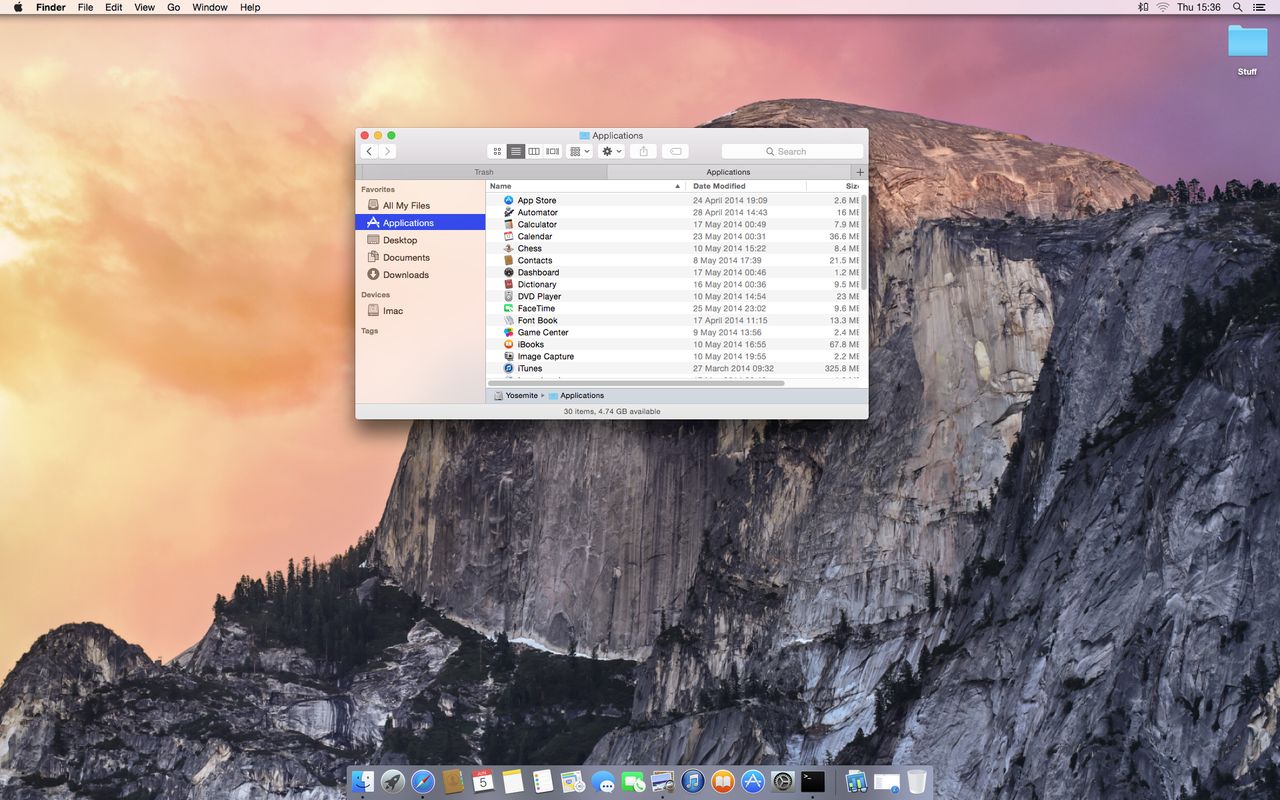Add a new Finder tab with plus button
The height and width of the screenshot is (800, 1280).
click(860, 172)
